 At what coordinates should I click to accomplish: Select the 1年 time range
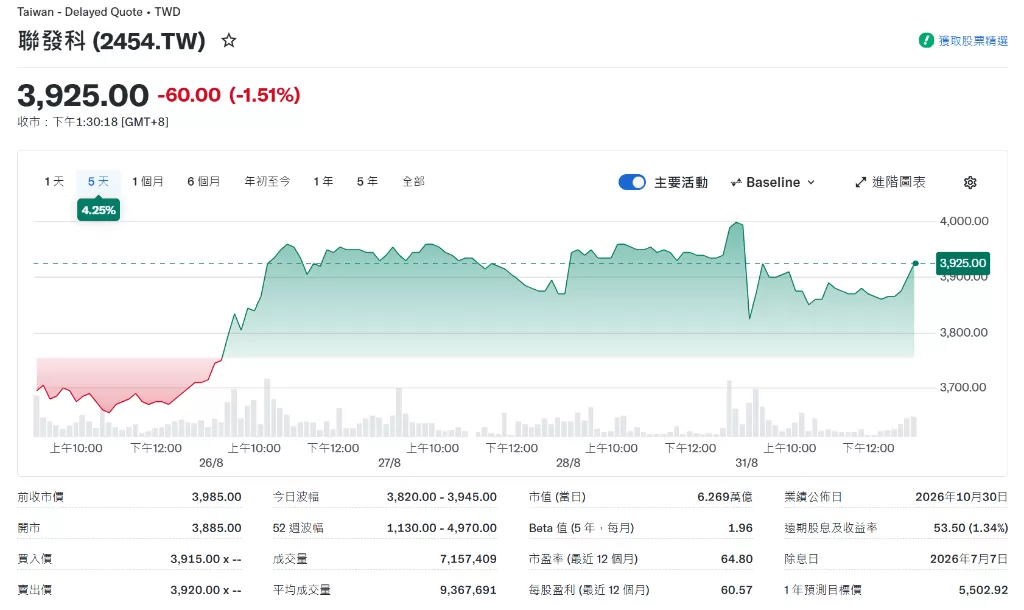(x=323, y=181)
